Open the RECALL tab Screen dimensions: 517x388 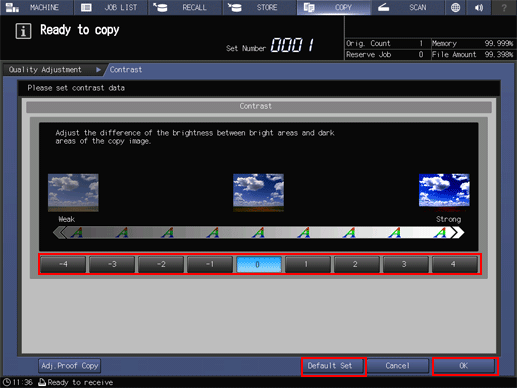click(185, 7)
